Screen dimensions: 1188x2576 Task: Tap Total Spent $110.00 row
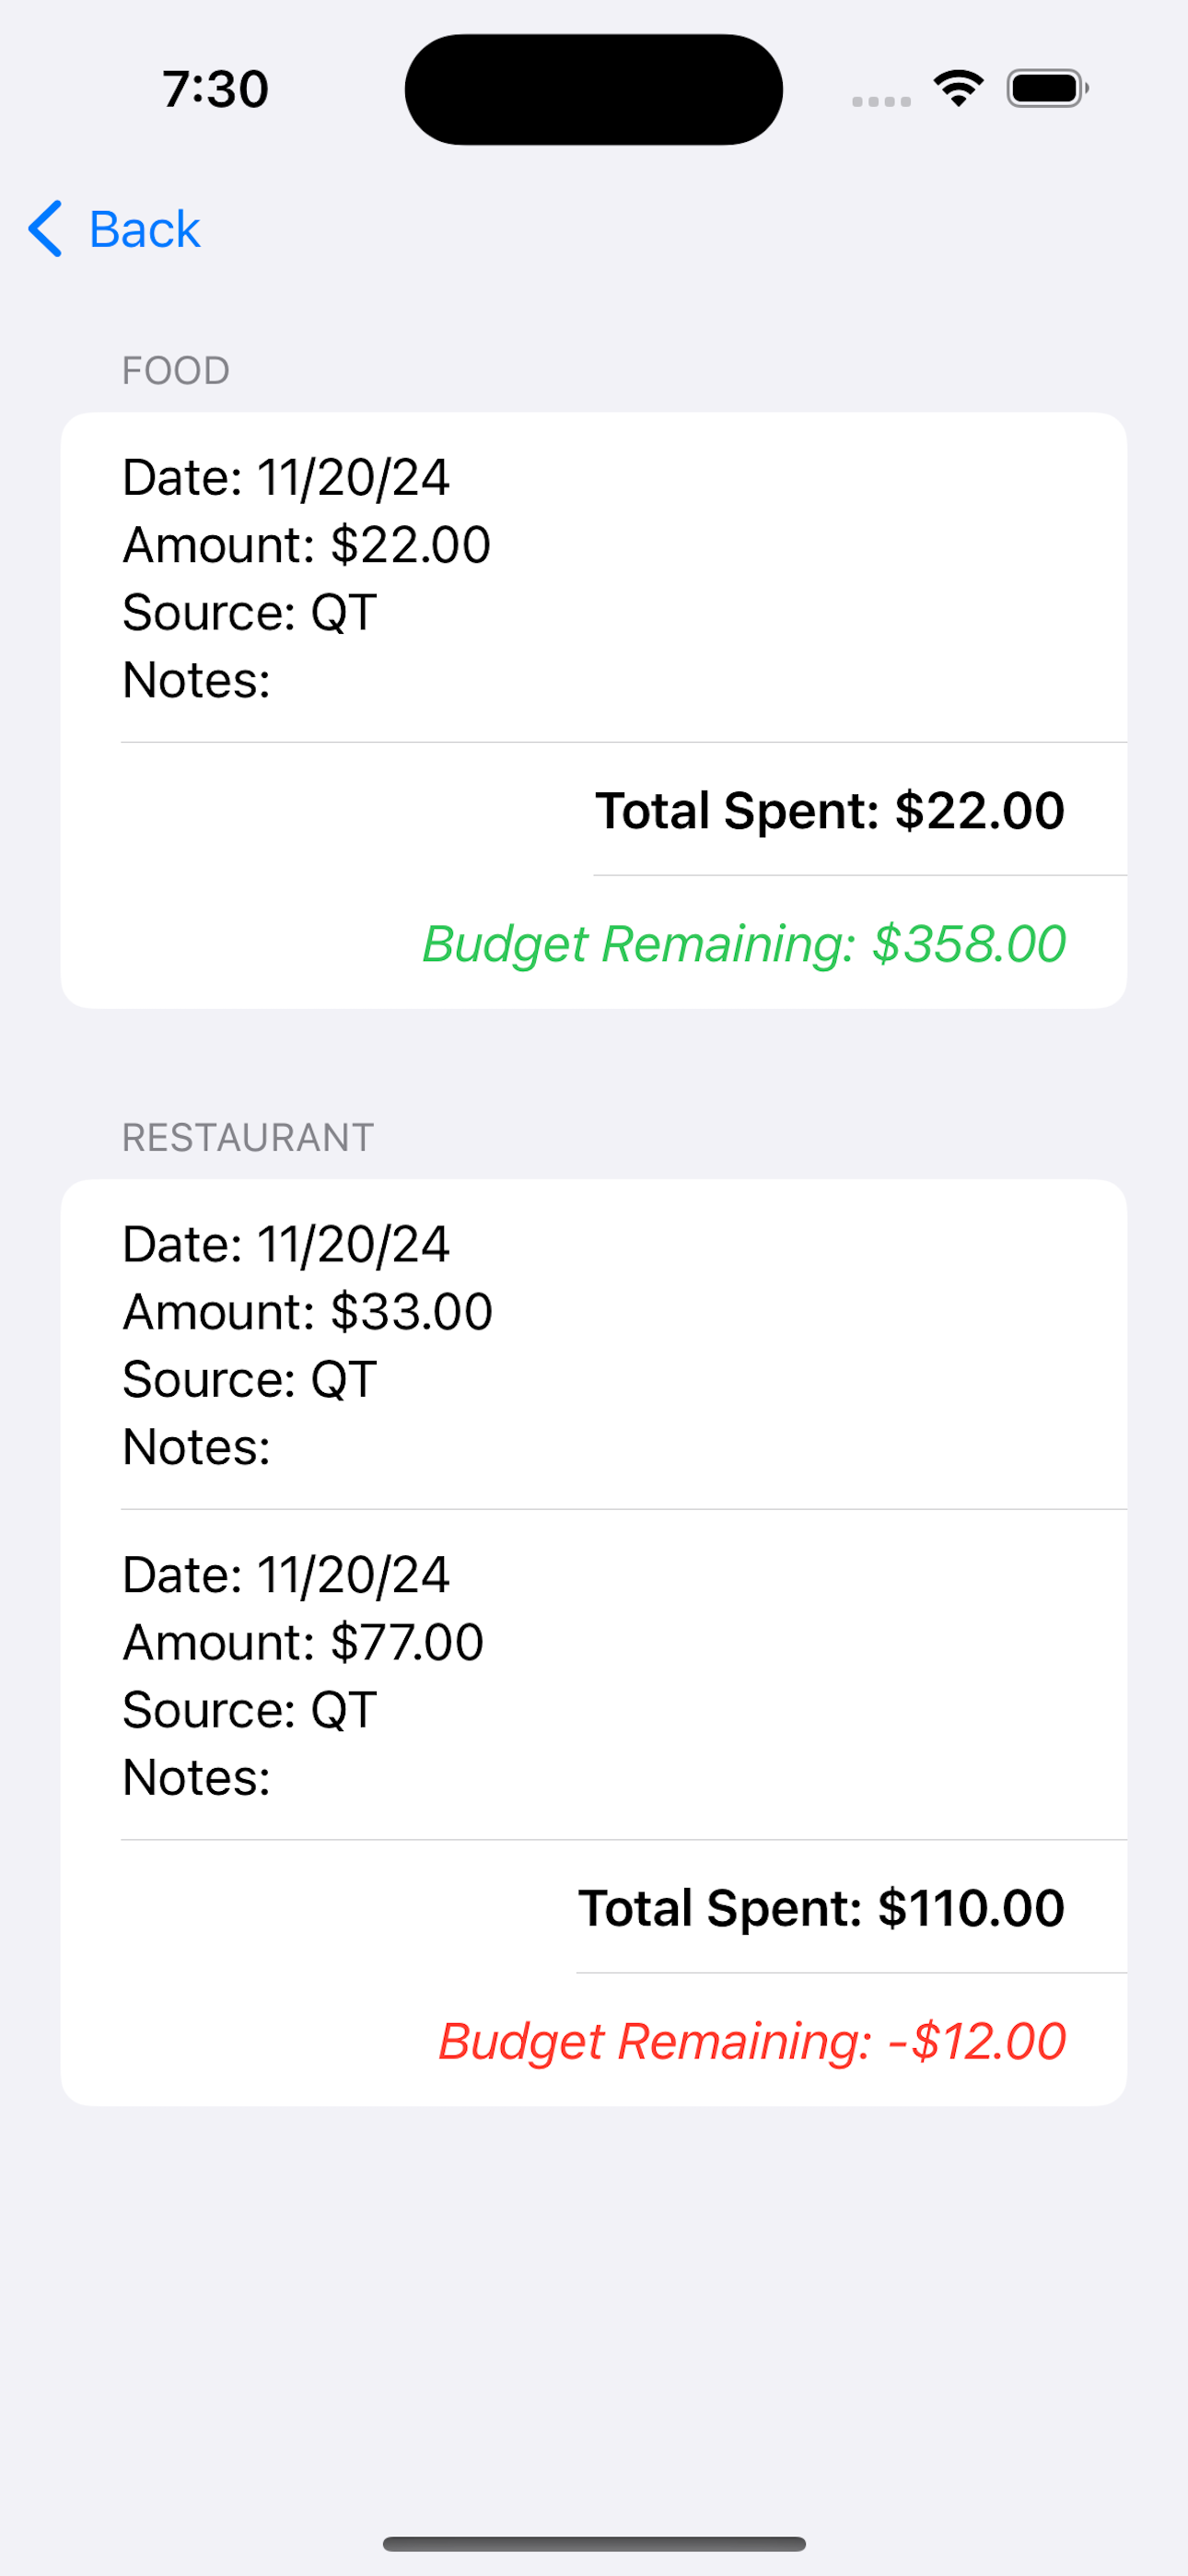(x=821, y=1908)
